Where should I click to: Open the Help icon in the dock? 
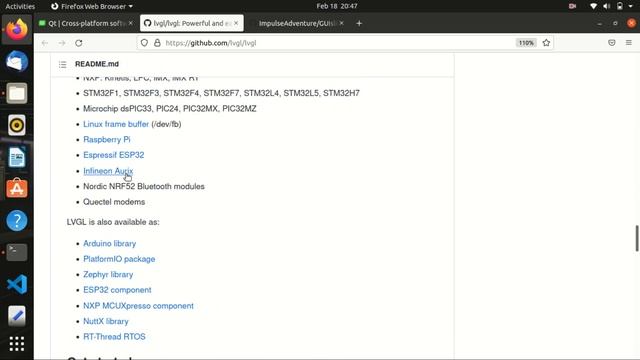click(17, 220)
